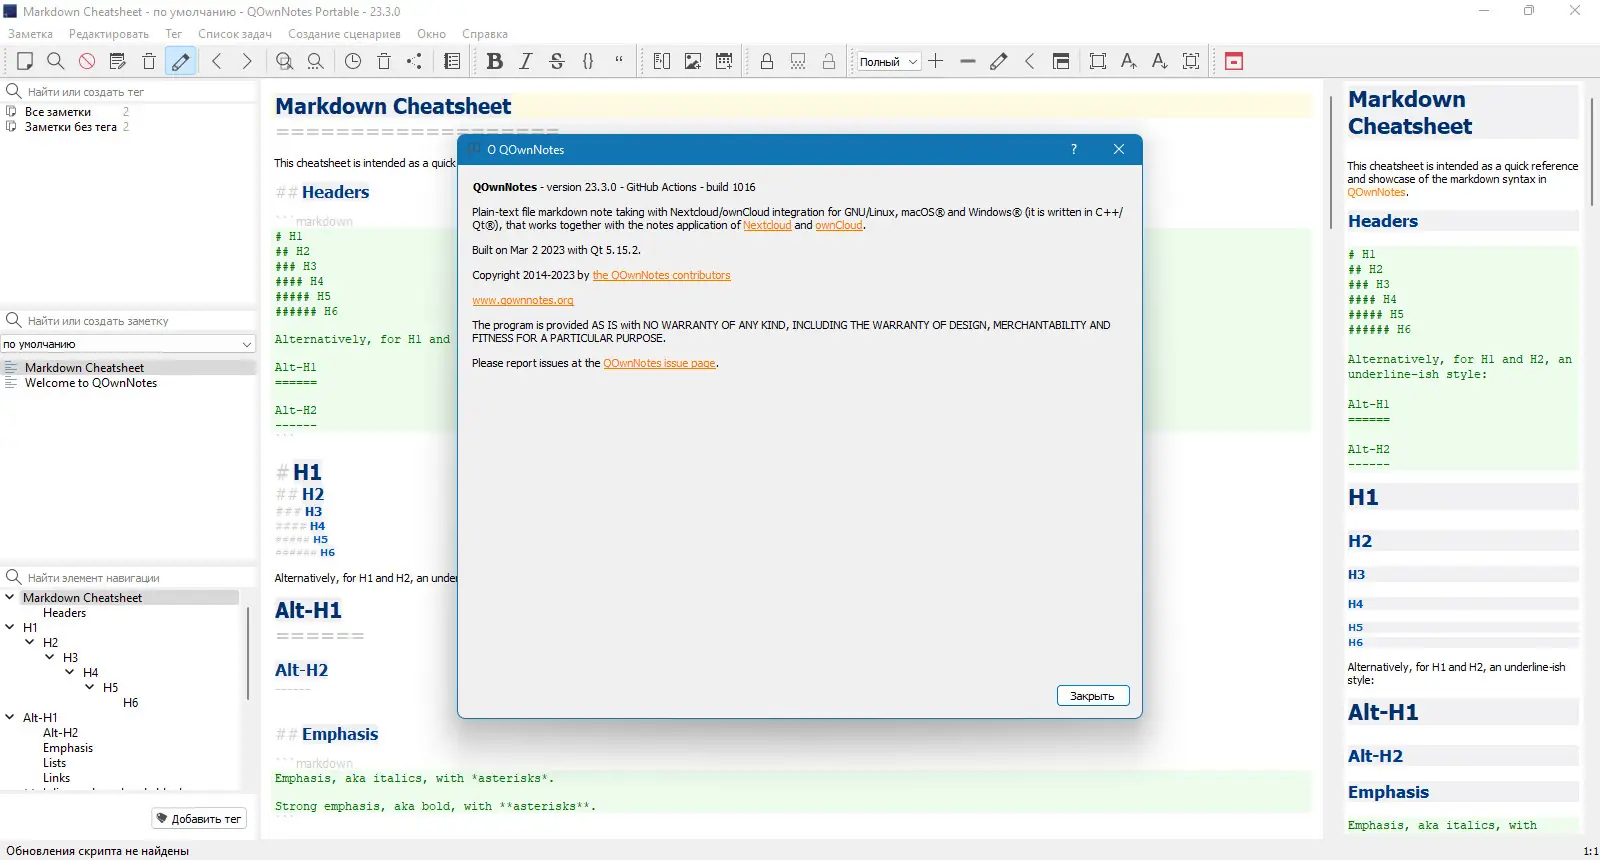The width and height of the screenshot is (1600, 860).
Task: Click the 'Закрыть' button in dialog
Action: pyautogui.click(x=1092, y=696)
